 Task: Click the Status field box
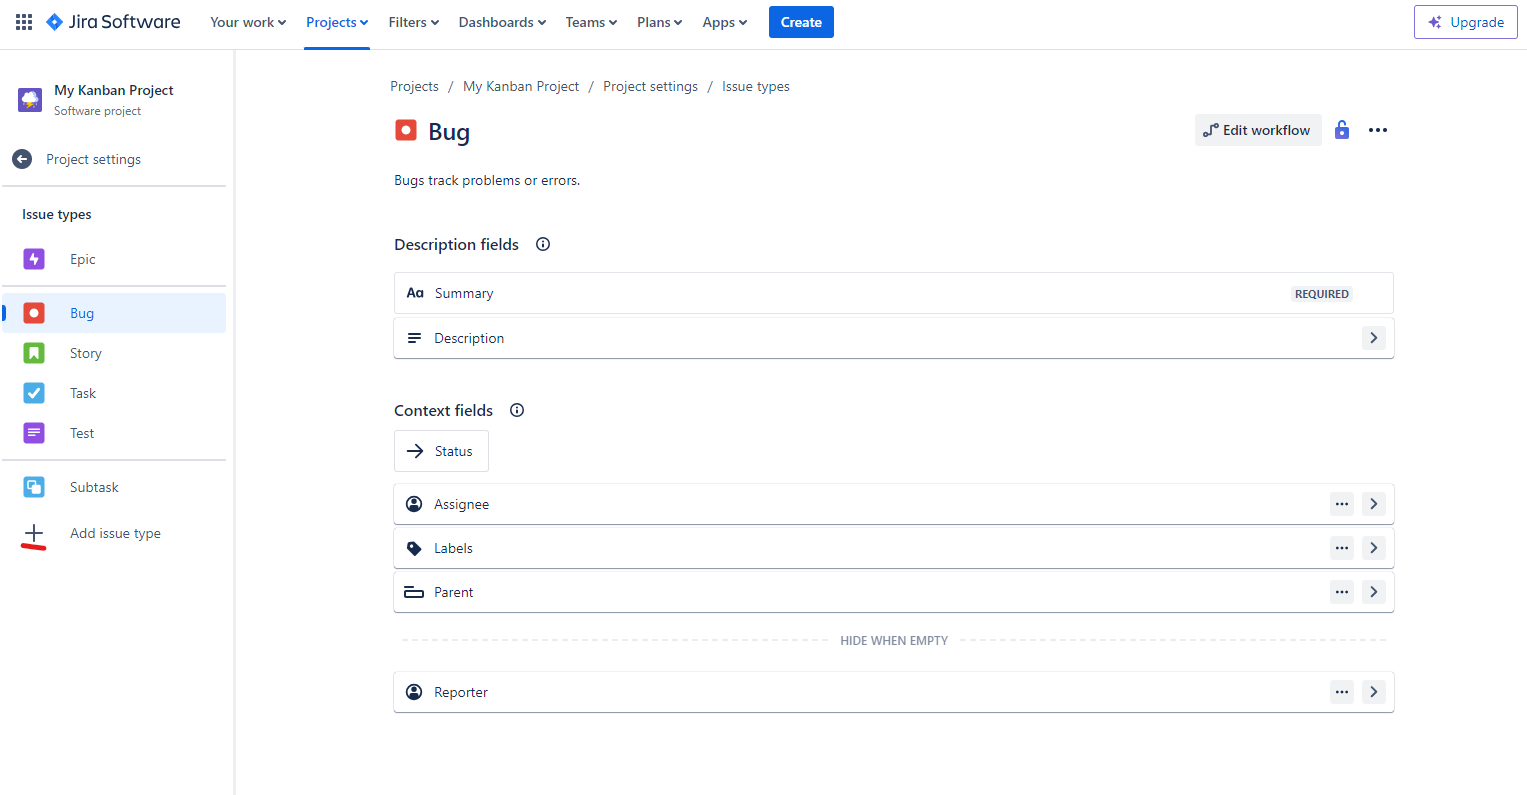pyautogui.click(x=441, y=451)
